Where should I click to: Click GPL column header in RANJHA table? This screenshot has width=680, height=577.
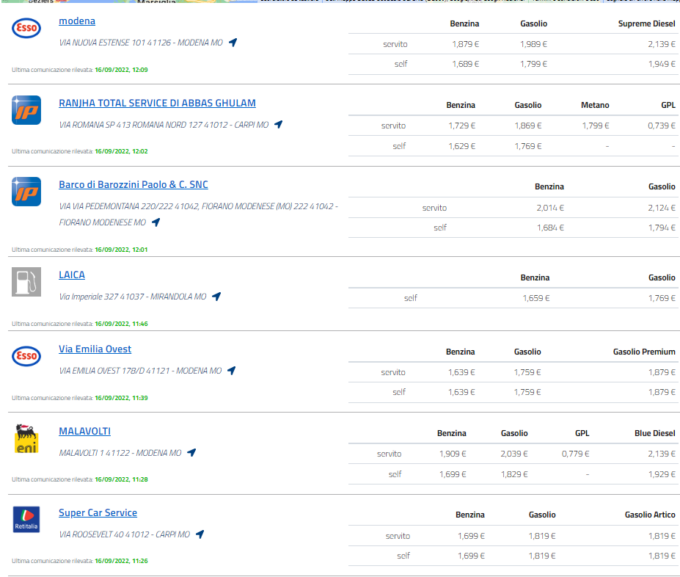668,105
